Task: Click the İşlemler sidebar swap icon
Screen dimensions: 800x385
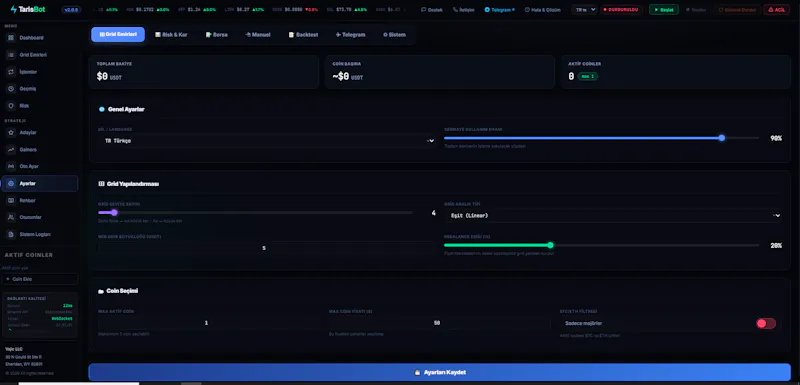Action: 11,72
